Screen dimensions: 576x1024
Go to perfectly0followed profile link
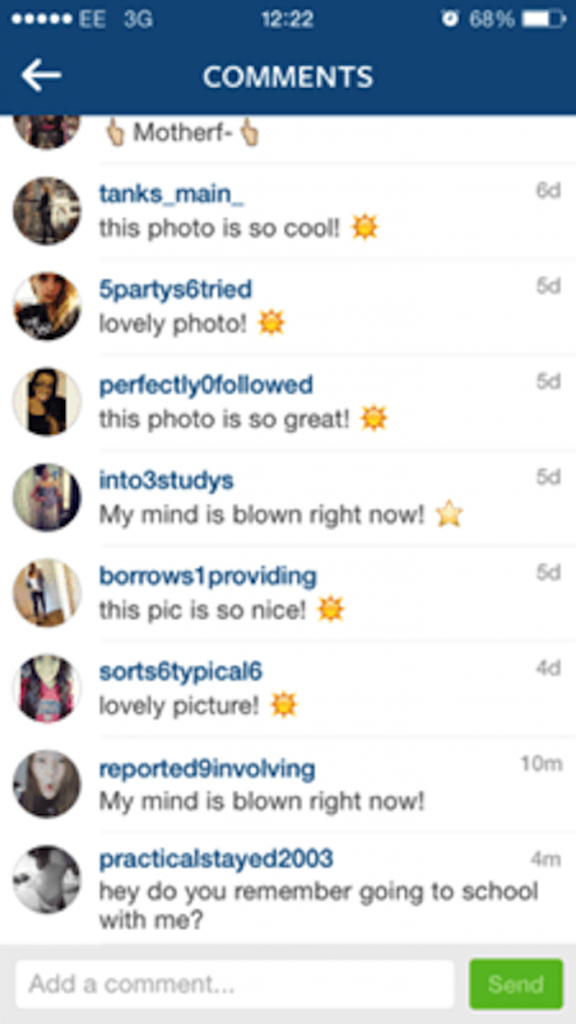tap(206, 385)
